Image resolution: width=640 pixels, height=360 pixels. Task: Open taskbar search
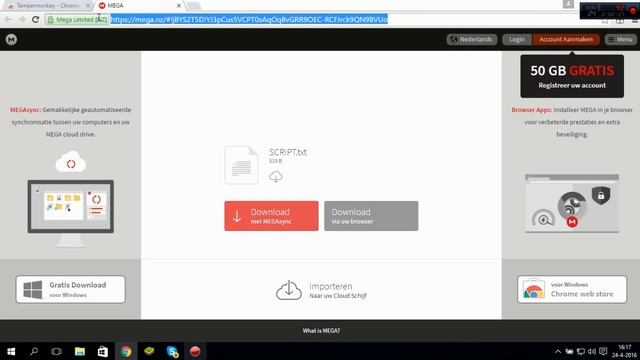(x=34, y=351)
